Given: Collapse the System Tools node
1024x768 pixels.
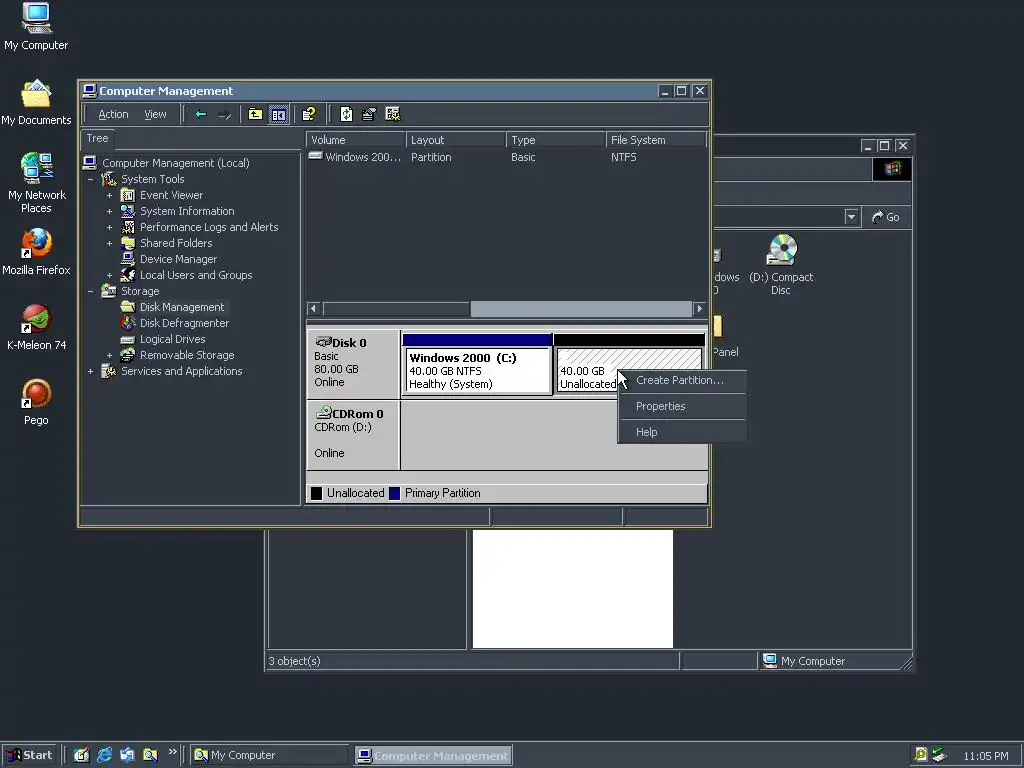Looking at the screenshot, I should tap(90, 179).
